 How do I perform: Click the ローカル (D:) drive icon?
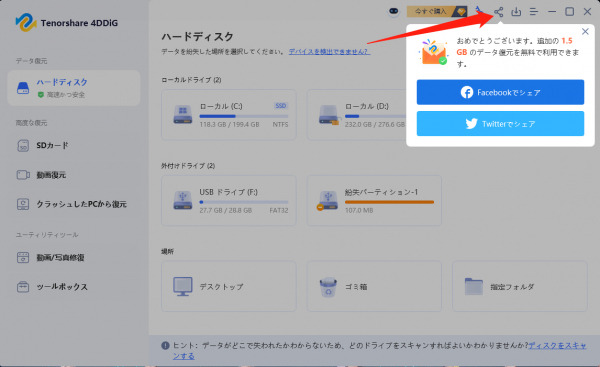pos(329,115)
